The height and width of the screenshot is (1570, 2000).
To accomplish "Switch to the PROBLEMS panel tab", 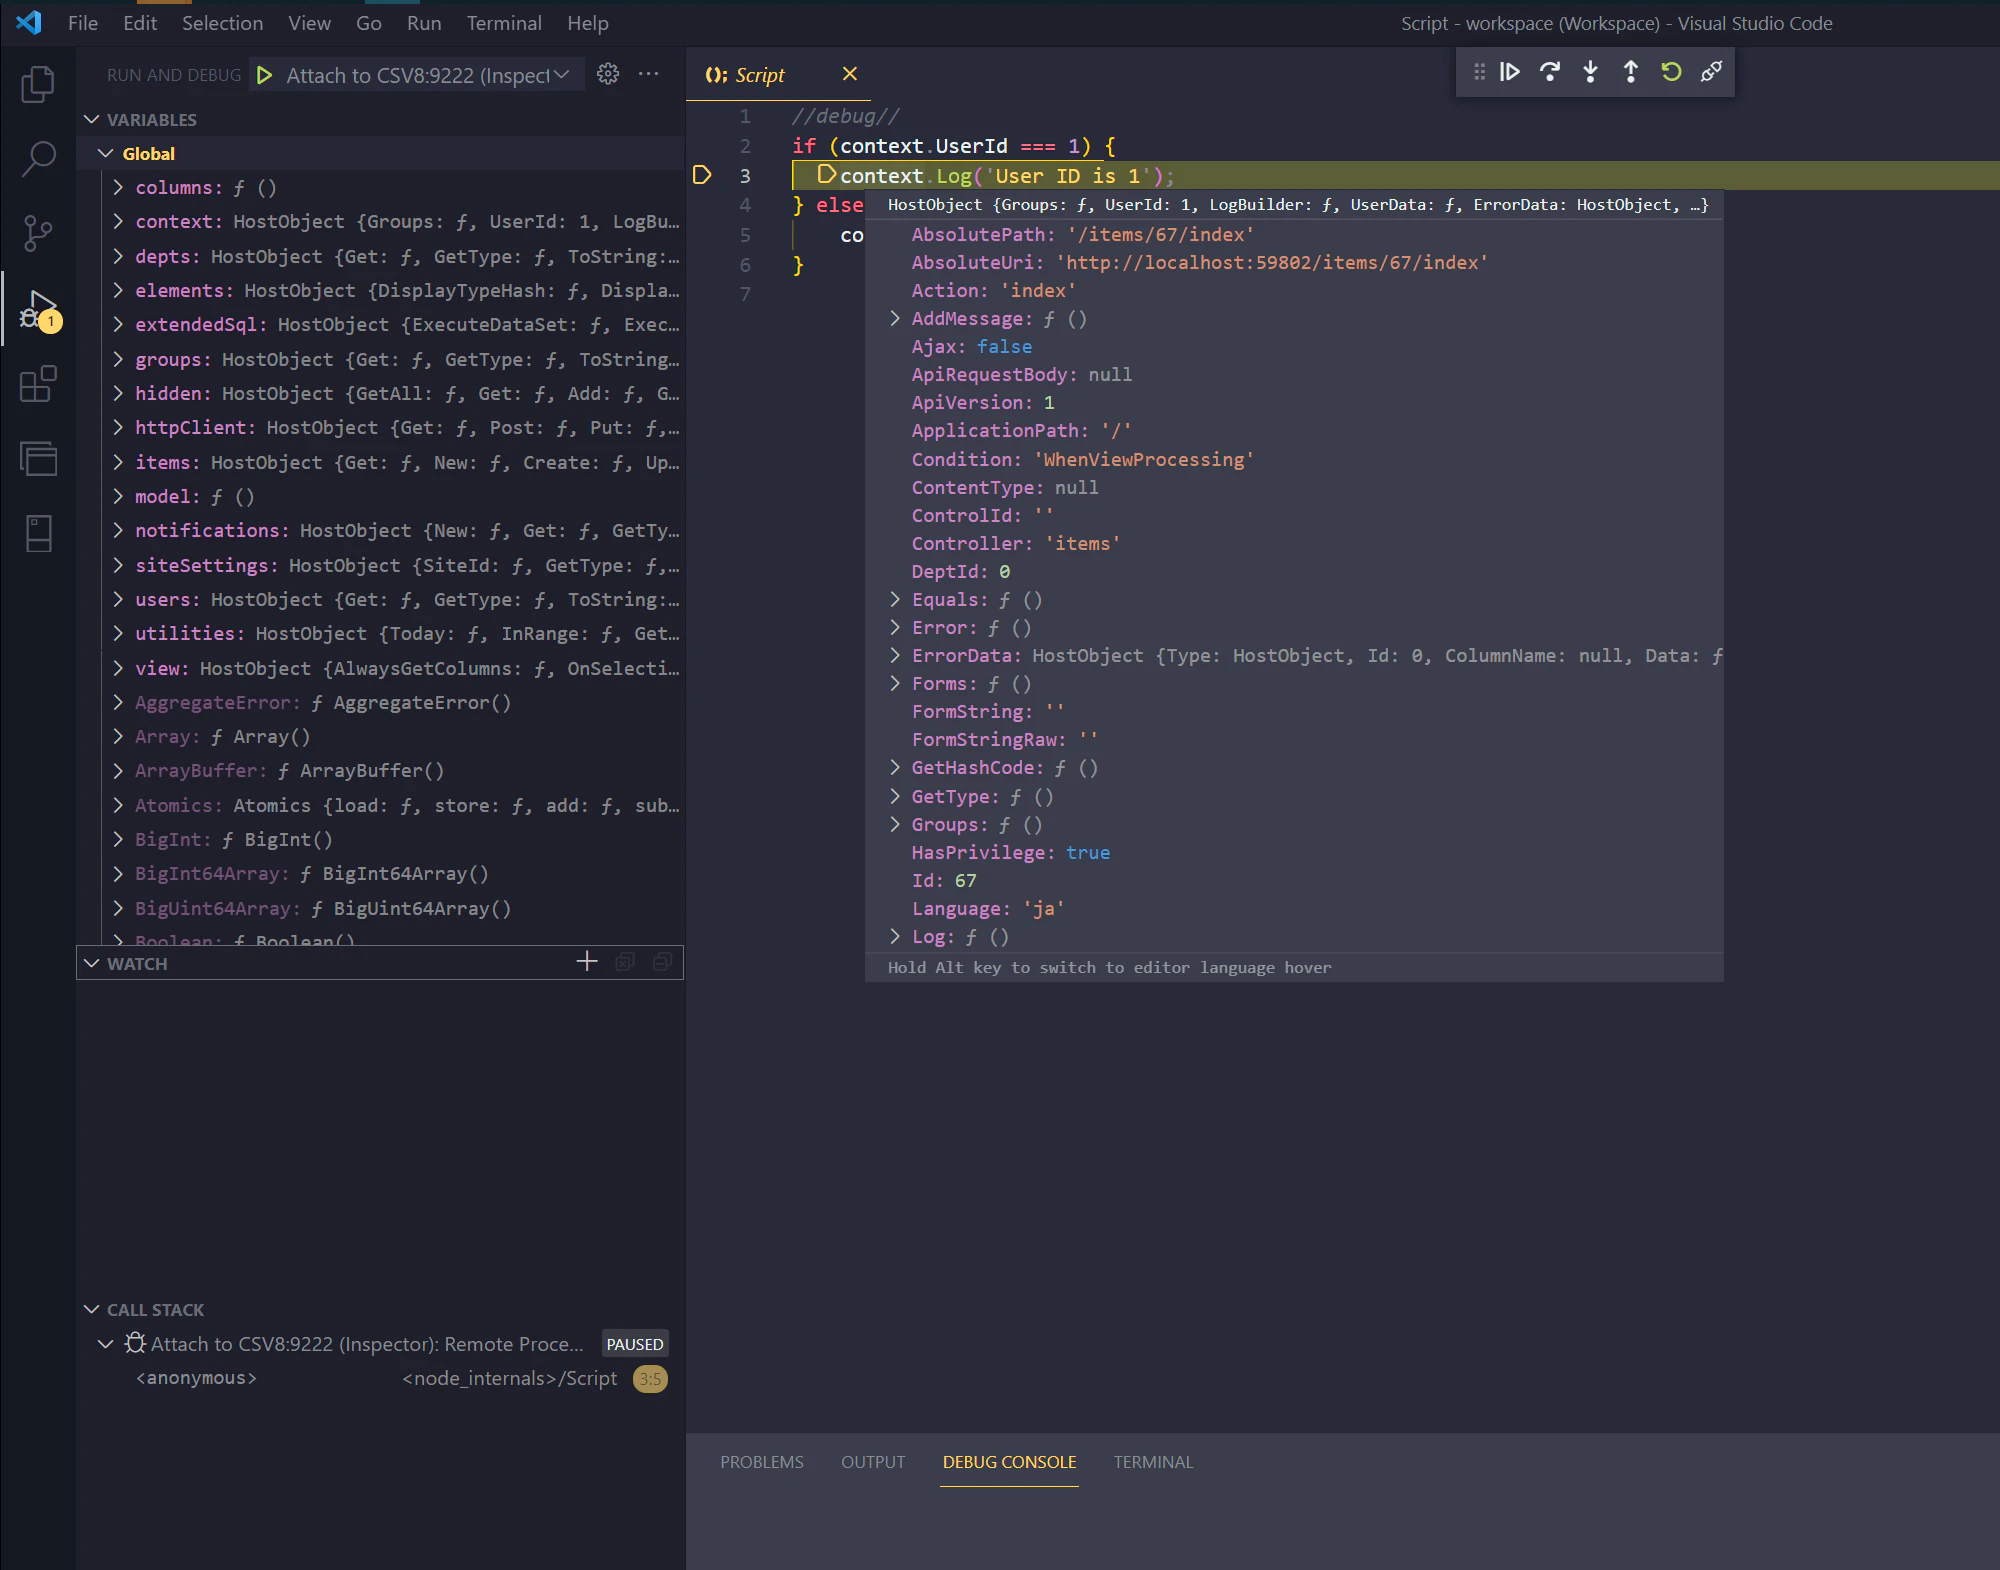I will coord(762,1462).
